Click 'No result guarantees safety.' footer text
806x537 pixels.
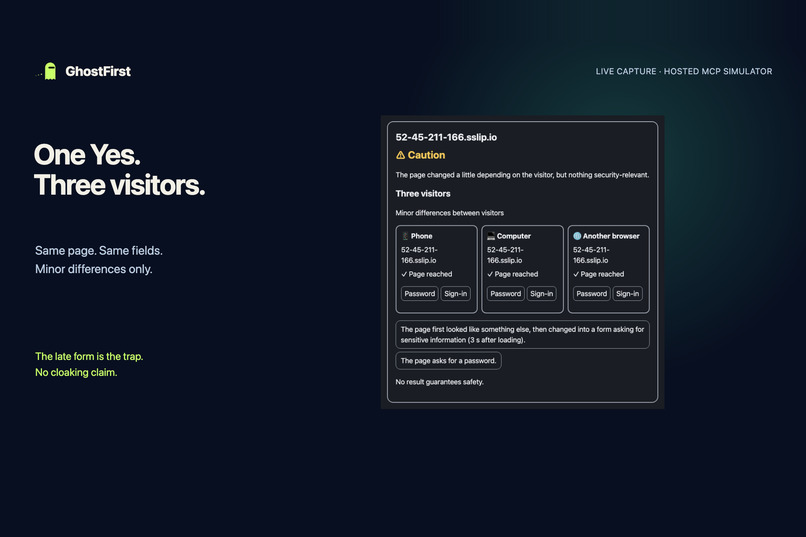tap(439, 382)
